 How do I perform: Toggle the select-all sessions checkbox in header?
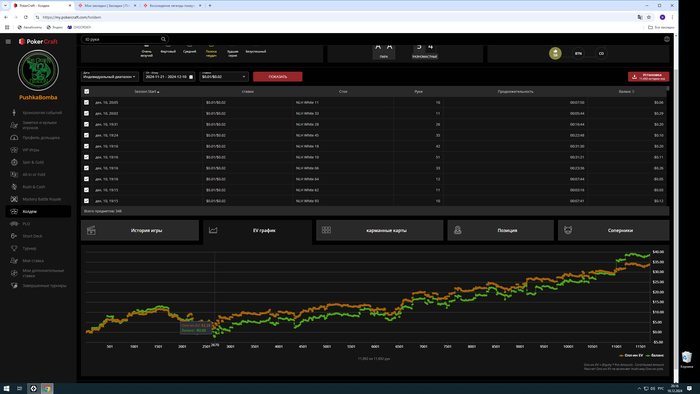click(87, 91)
